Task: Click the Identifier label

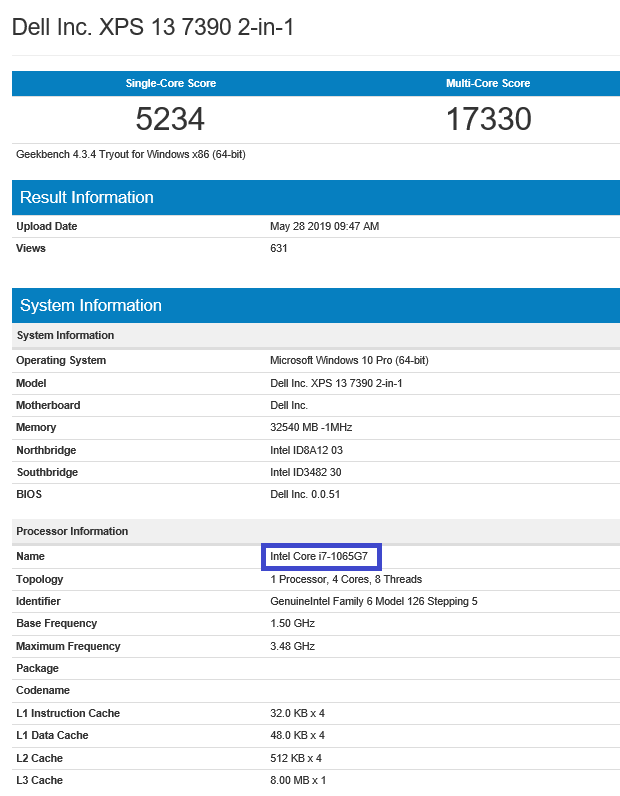Action: click(x=38, y=601)
